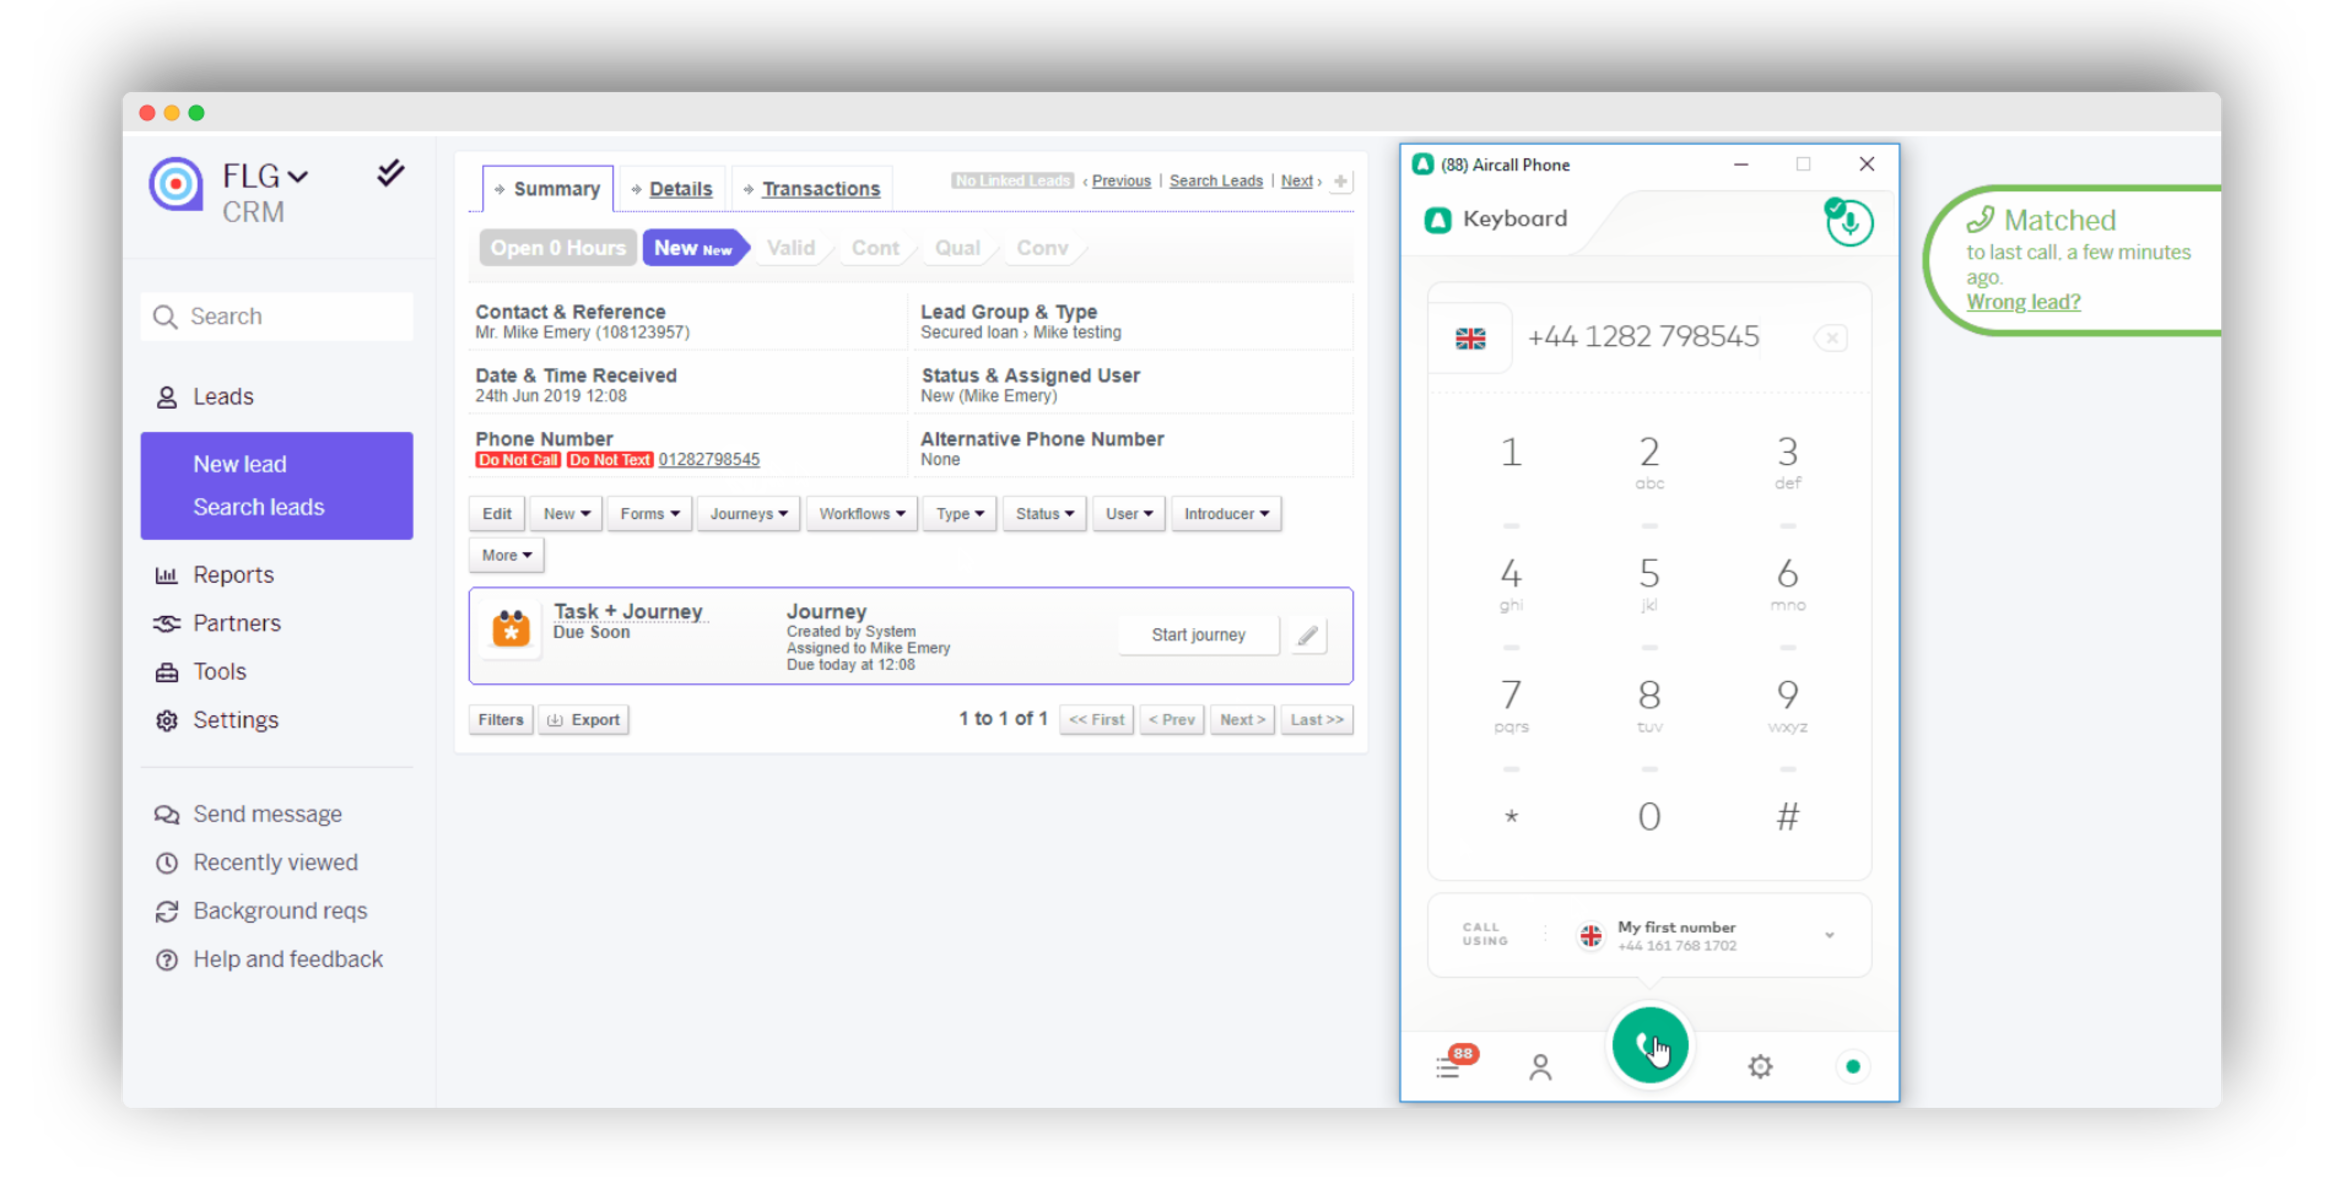Click the Start Journey button
This screenshot has width=2344, height=1200.
click(x=1198, y=634)
